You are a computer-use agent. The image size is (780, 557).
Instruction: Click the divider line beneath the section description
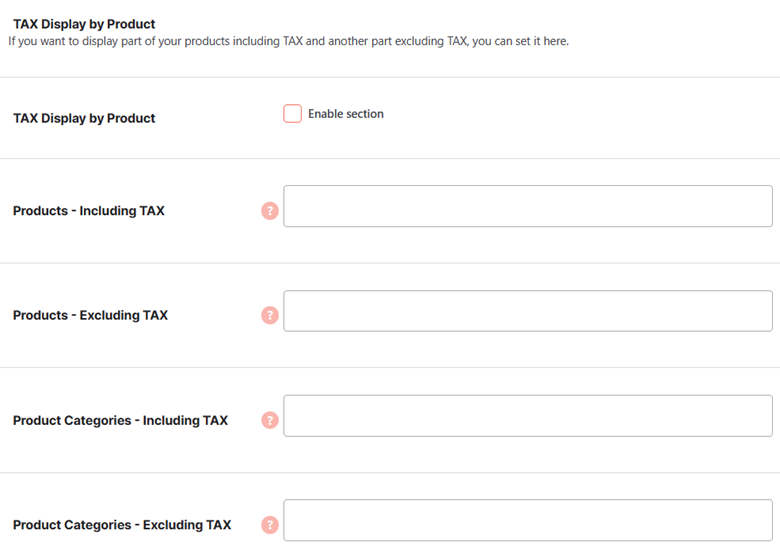point(390,77)
